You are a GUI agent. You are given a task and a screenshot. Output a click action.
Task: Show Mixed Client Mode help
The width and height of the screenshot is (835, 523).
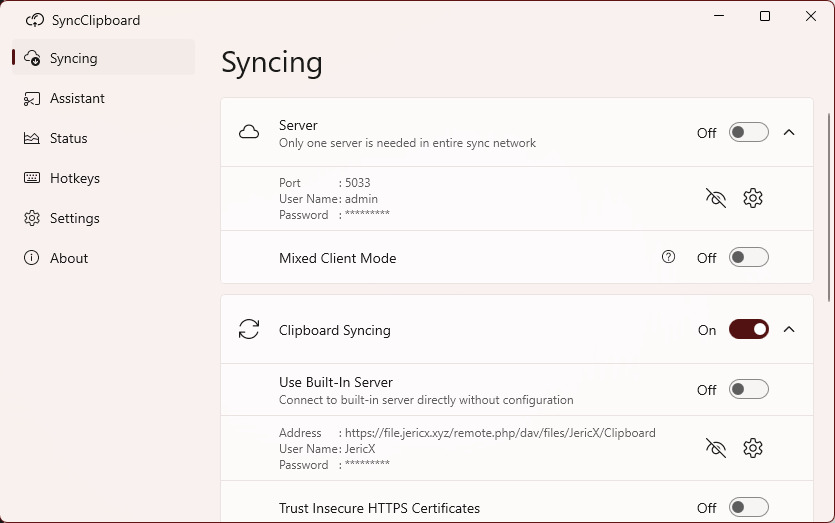click(x=668, y=257)
